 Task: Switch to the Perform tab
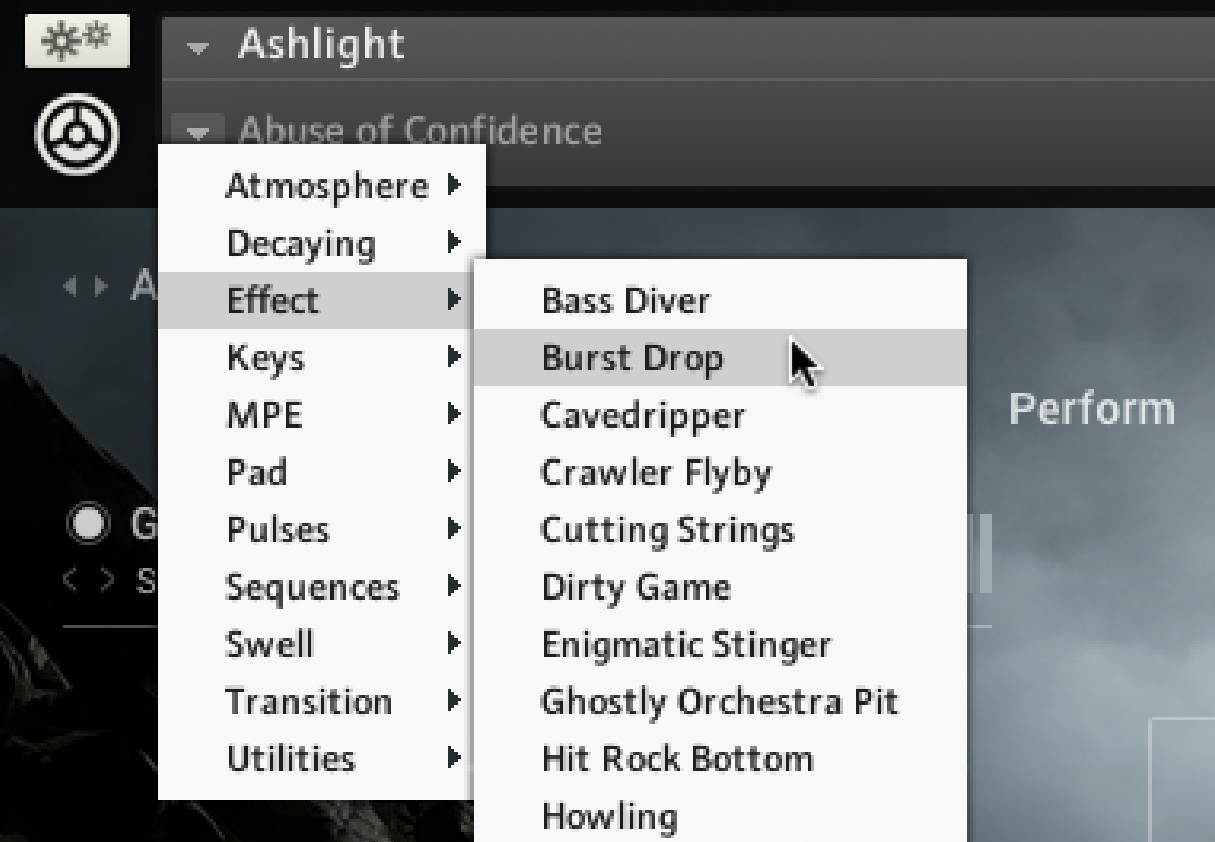(1091, 409)
